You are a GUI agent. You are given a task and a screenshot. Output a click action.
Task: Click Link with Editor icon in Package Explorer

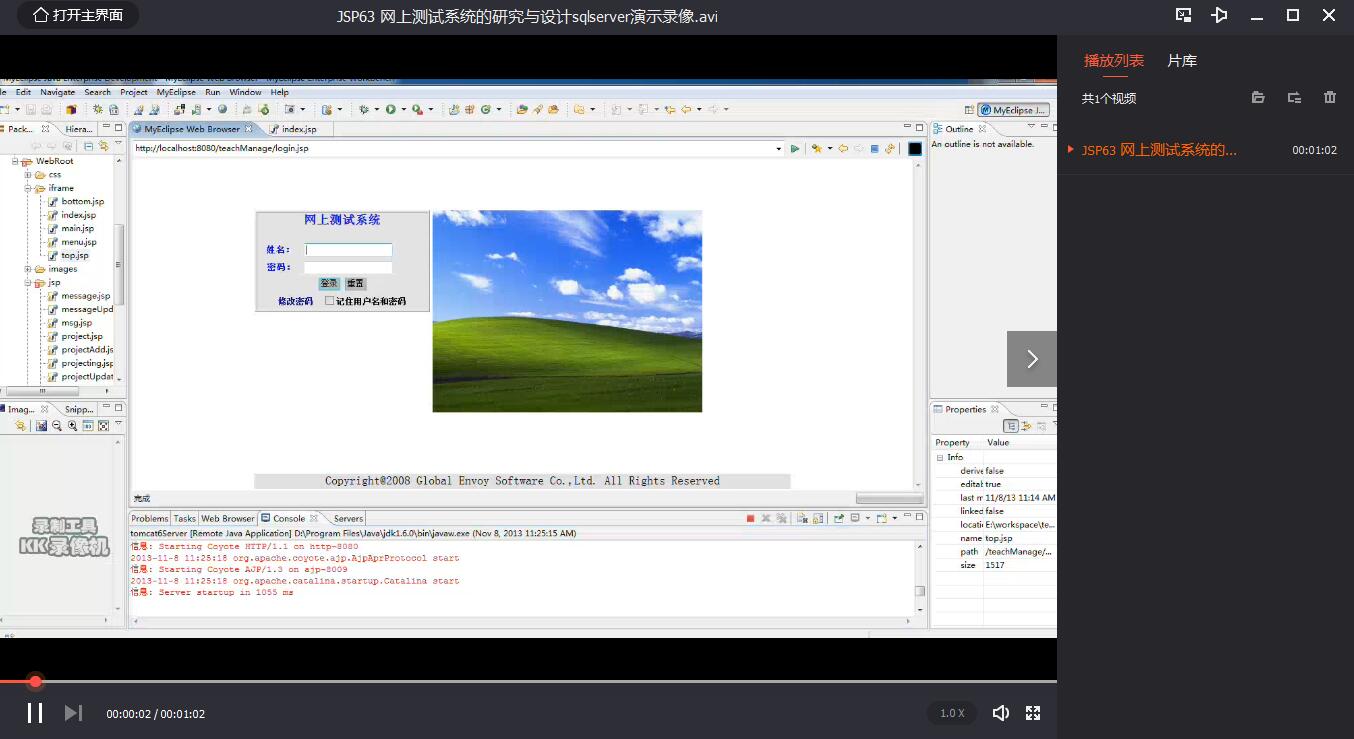[x=102, y=146]
